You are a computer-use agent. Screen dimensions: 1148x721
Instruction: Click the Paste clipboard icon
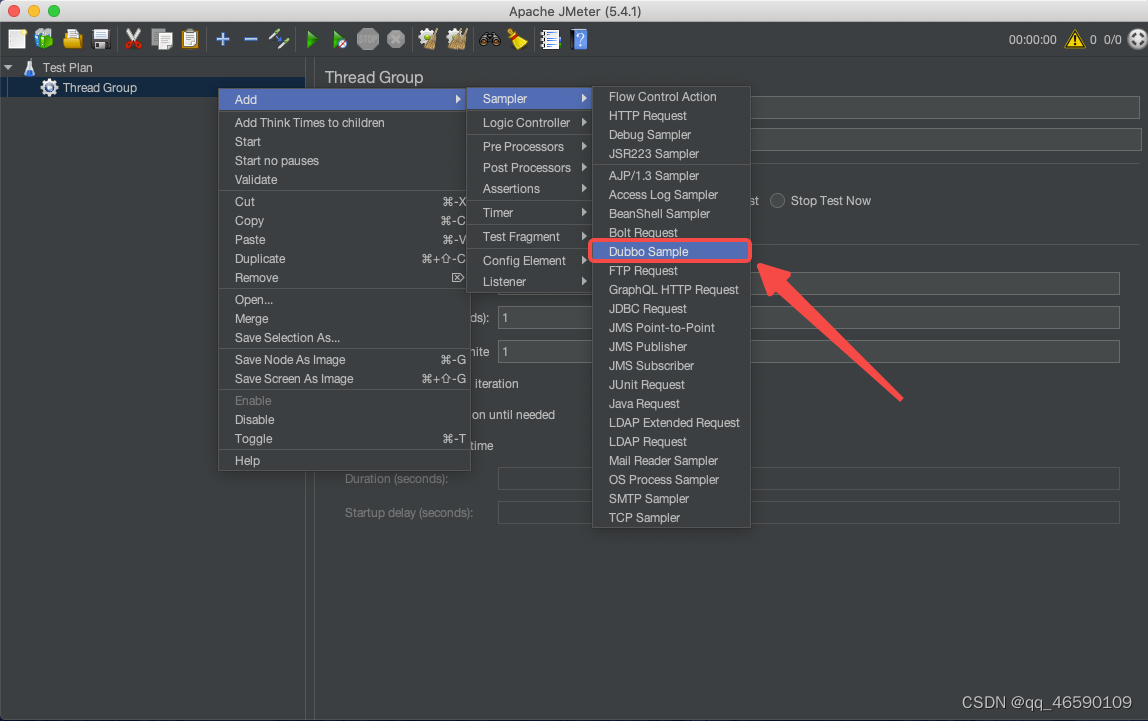coord(190,39)
